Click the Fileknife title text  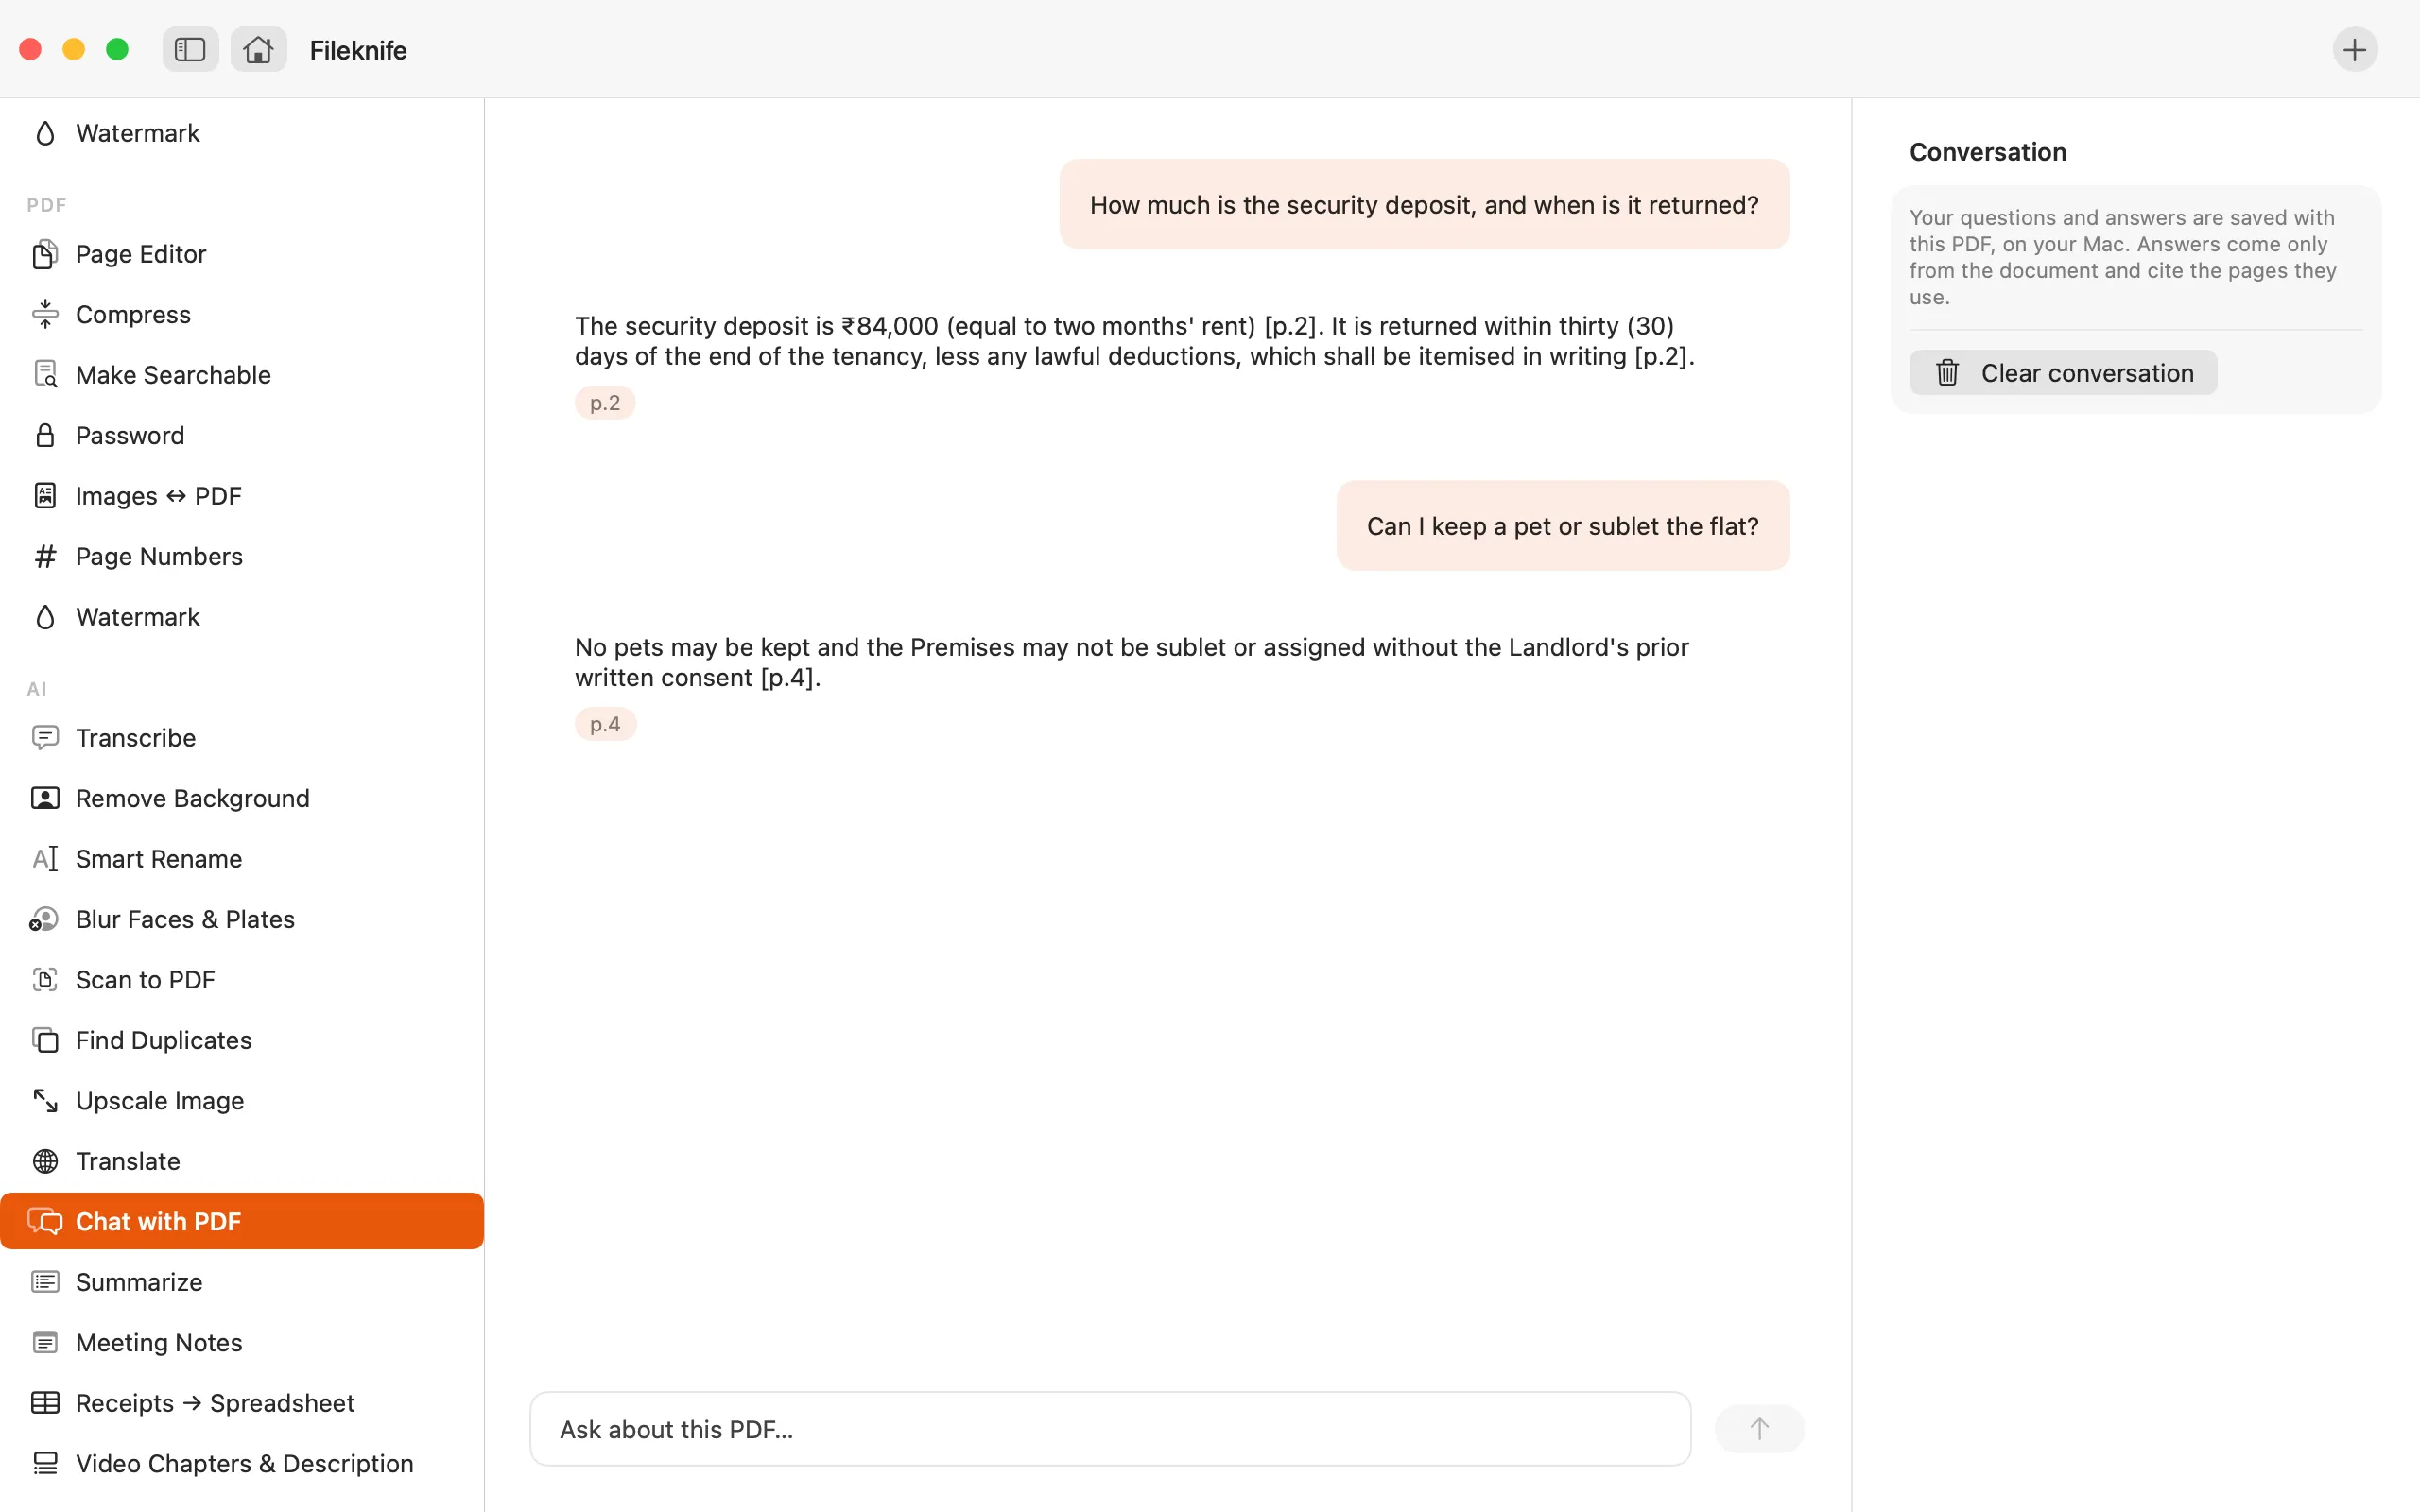pyautogui.click(x=358, y=50)
